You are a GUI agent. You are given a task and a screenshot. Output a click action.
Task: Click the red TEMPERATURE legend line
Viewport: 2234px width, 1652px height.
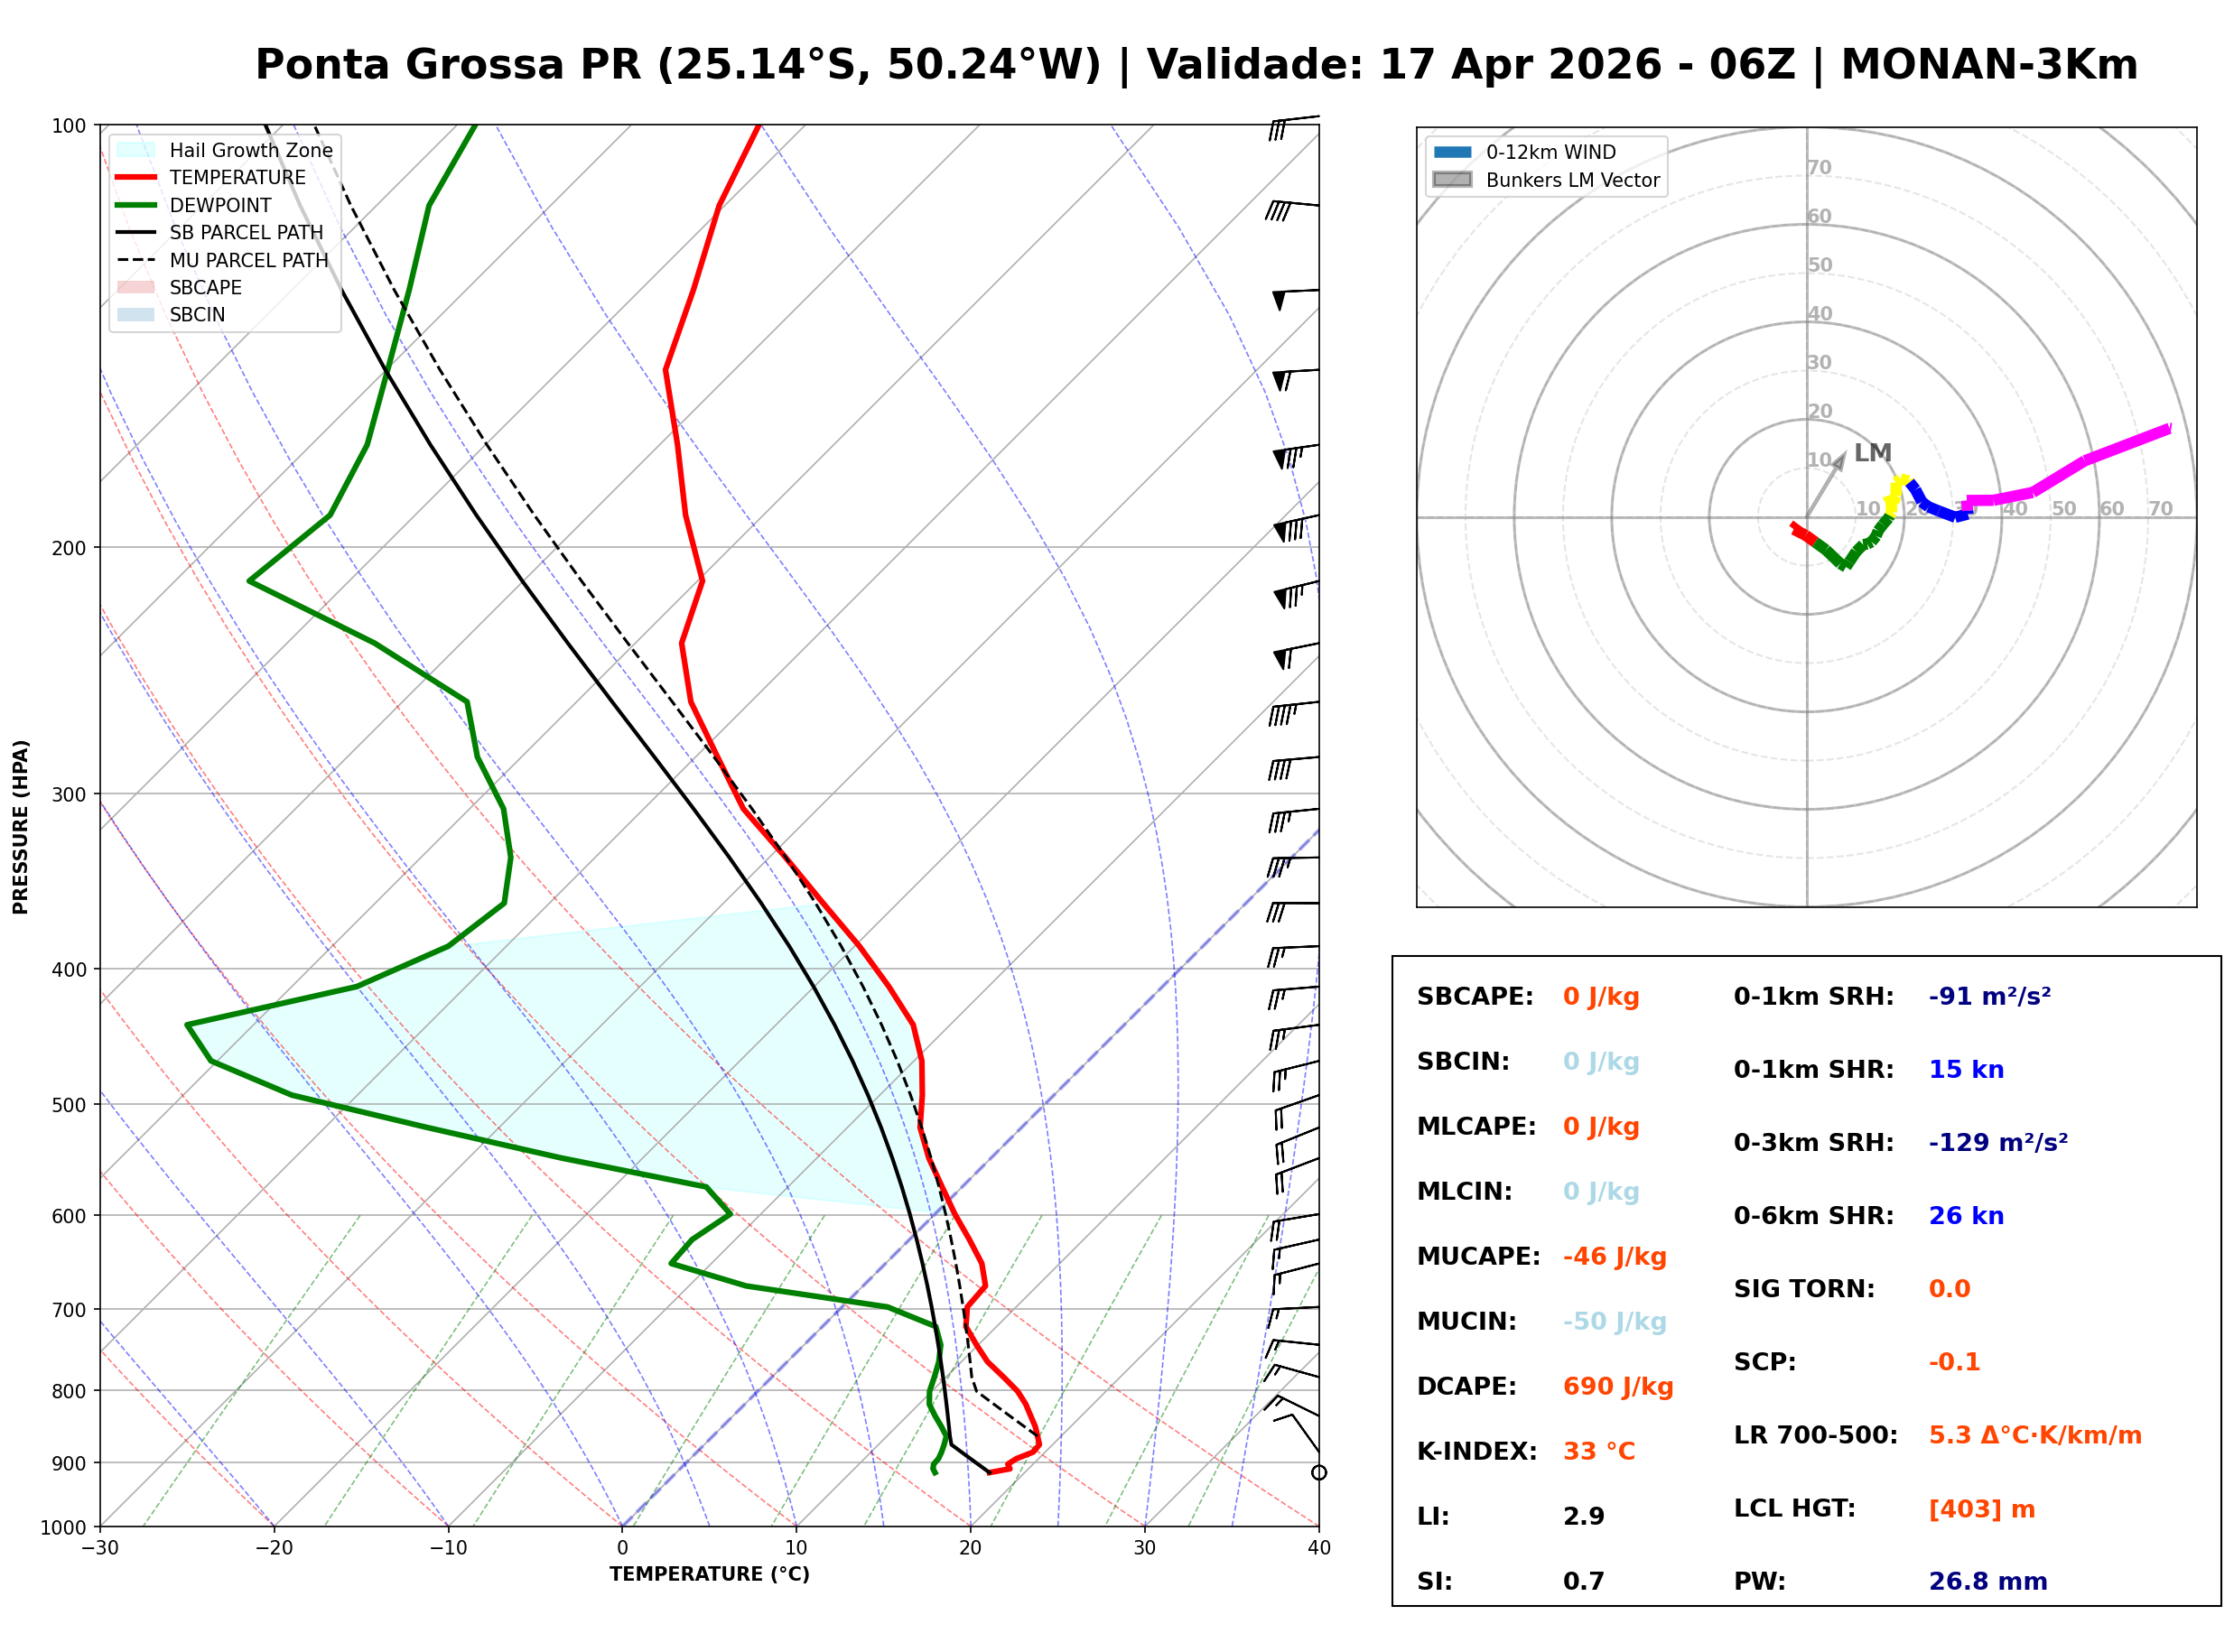coord(136,177)
